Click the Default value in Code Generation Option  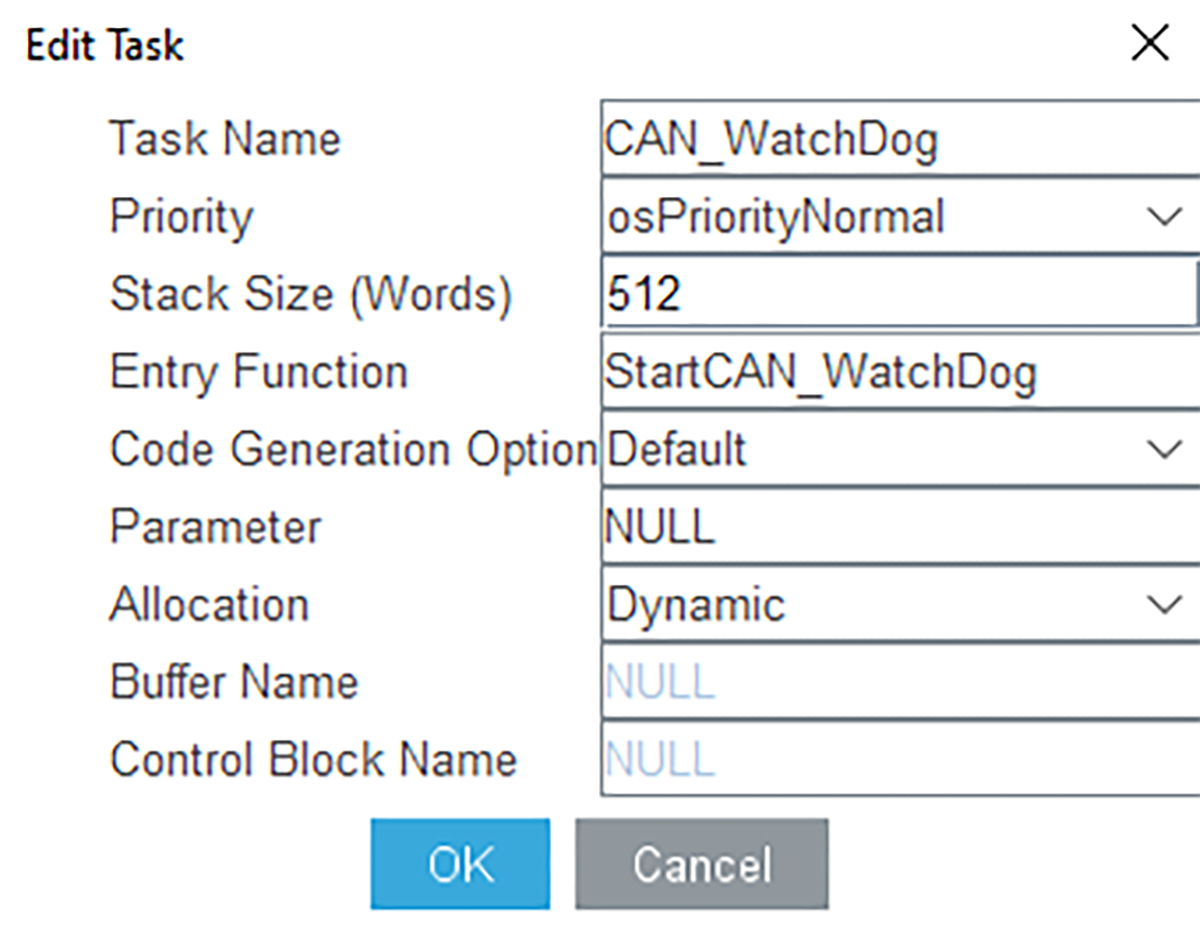pos(677,449)
